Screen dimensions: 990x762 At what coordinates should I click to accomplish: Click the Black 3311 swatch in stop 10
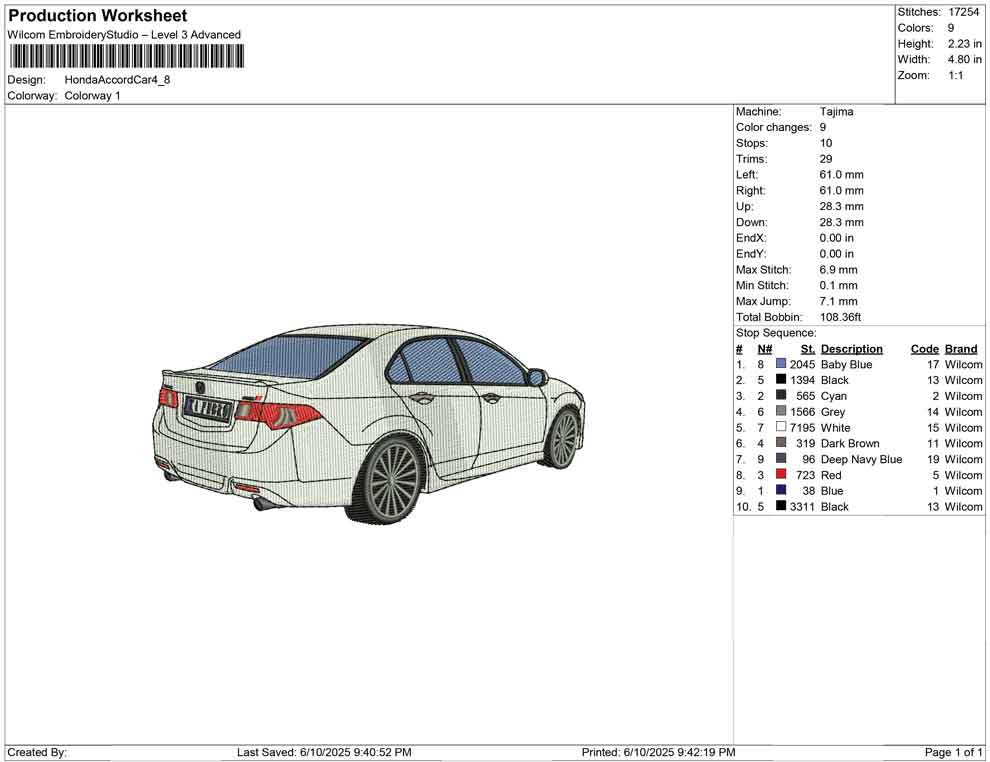point(781,507)
